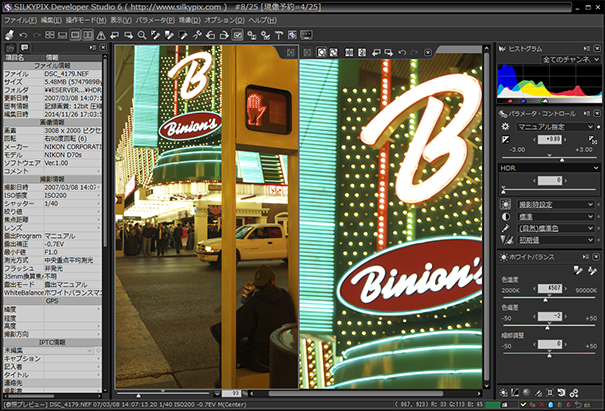Open tone curve tab icon at panel bottom
Screen dimensions: 605x411
click(x=515, y=393)
